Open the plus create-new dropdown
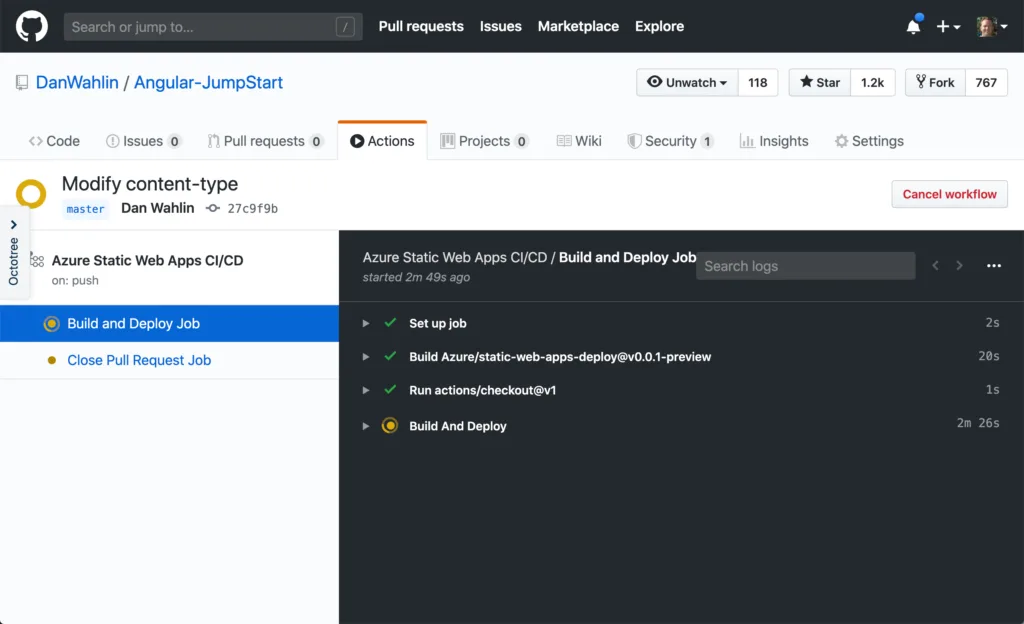This screenshot has width=1024, height=624. point(947,27)
